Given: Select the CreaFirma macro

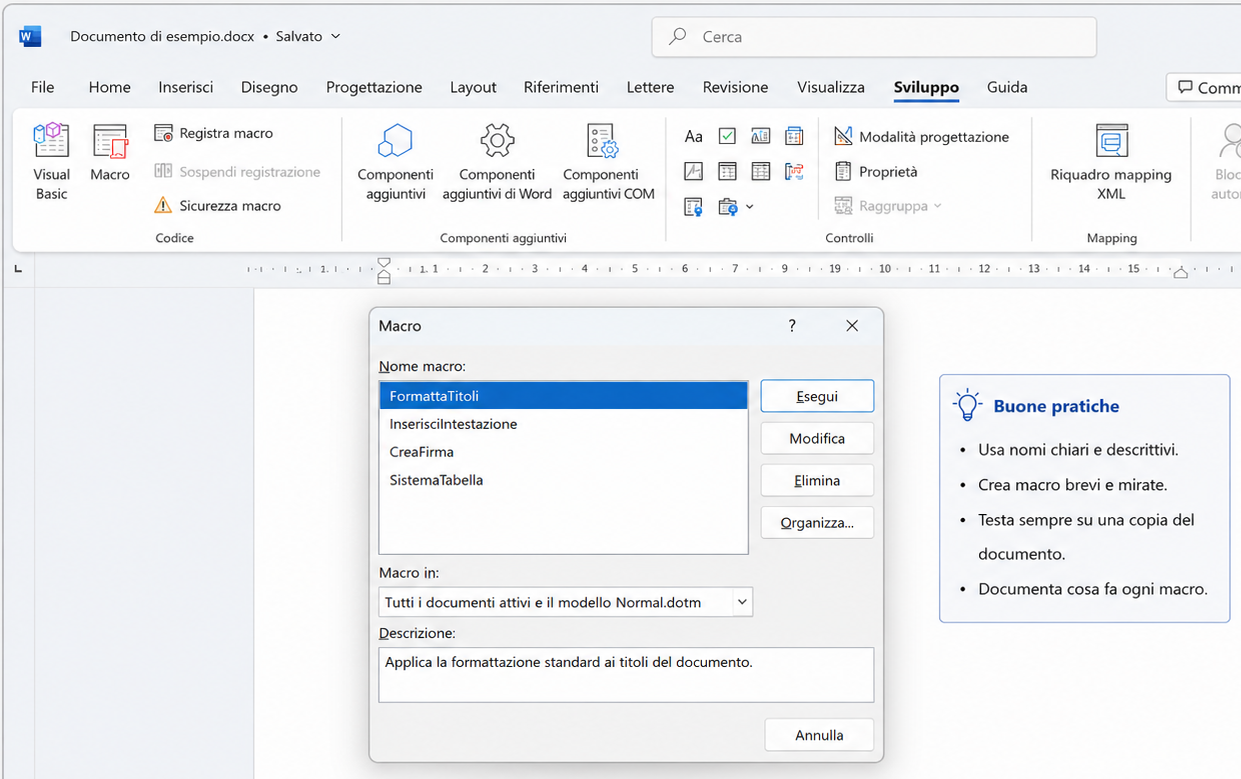Looking at the screenshot, I should pos(564,452).
